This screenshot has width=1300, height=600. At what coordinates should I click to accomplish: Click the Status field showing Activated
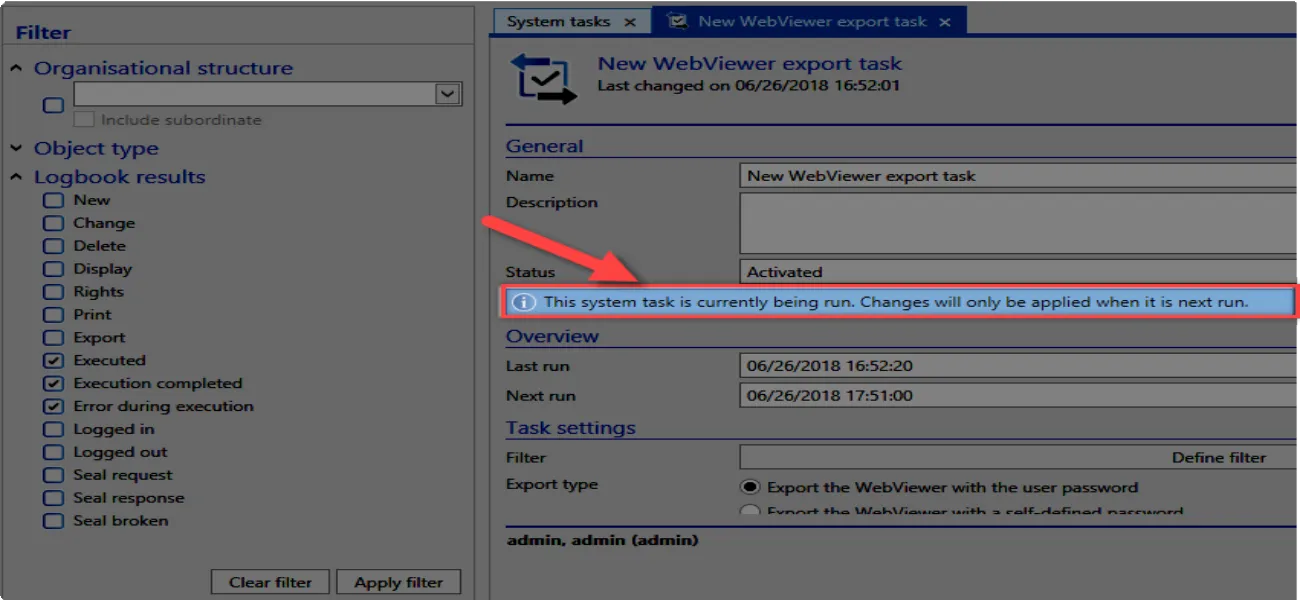pyautogui.click(x=1019, y=272)
